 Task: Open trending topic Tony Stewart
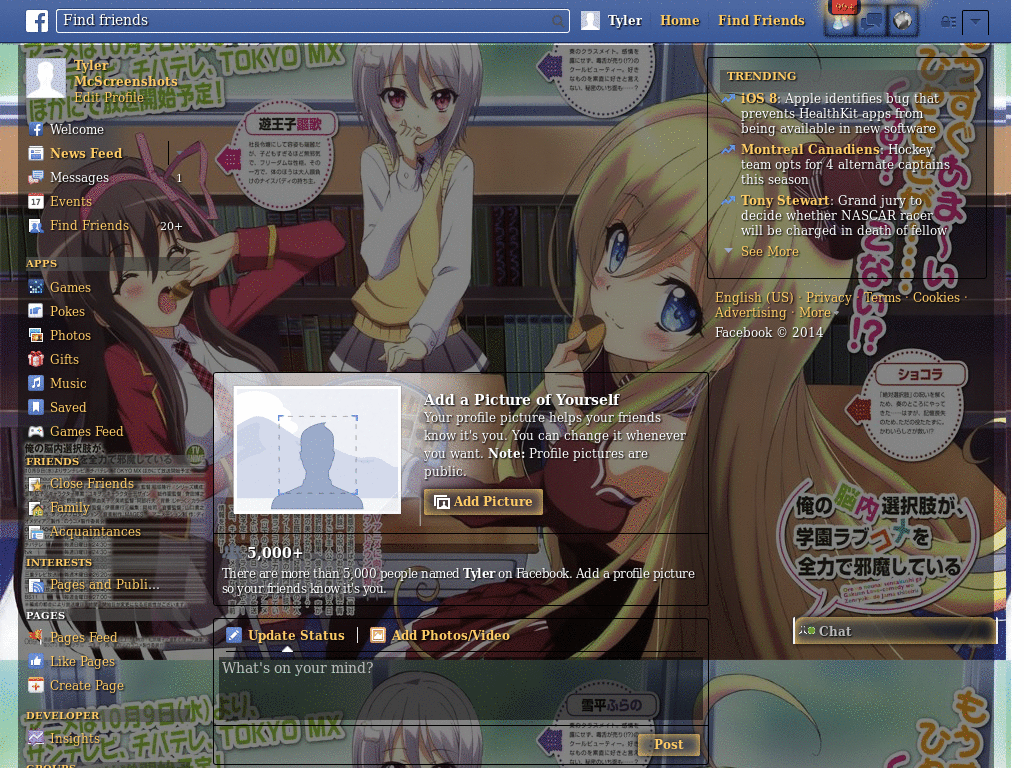[785, 200]
